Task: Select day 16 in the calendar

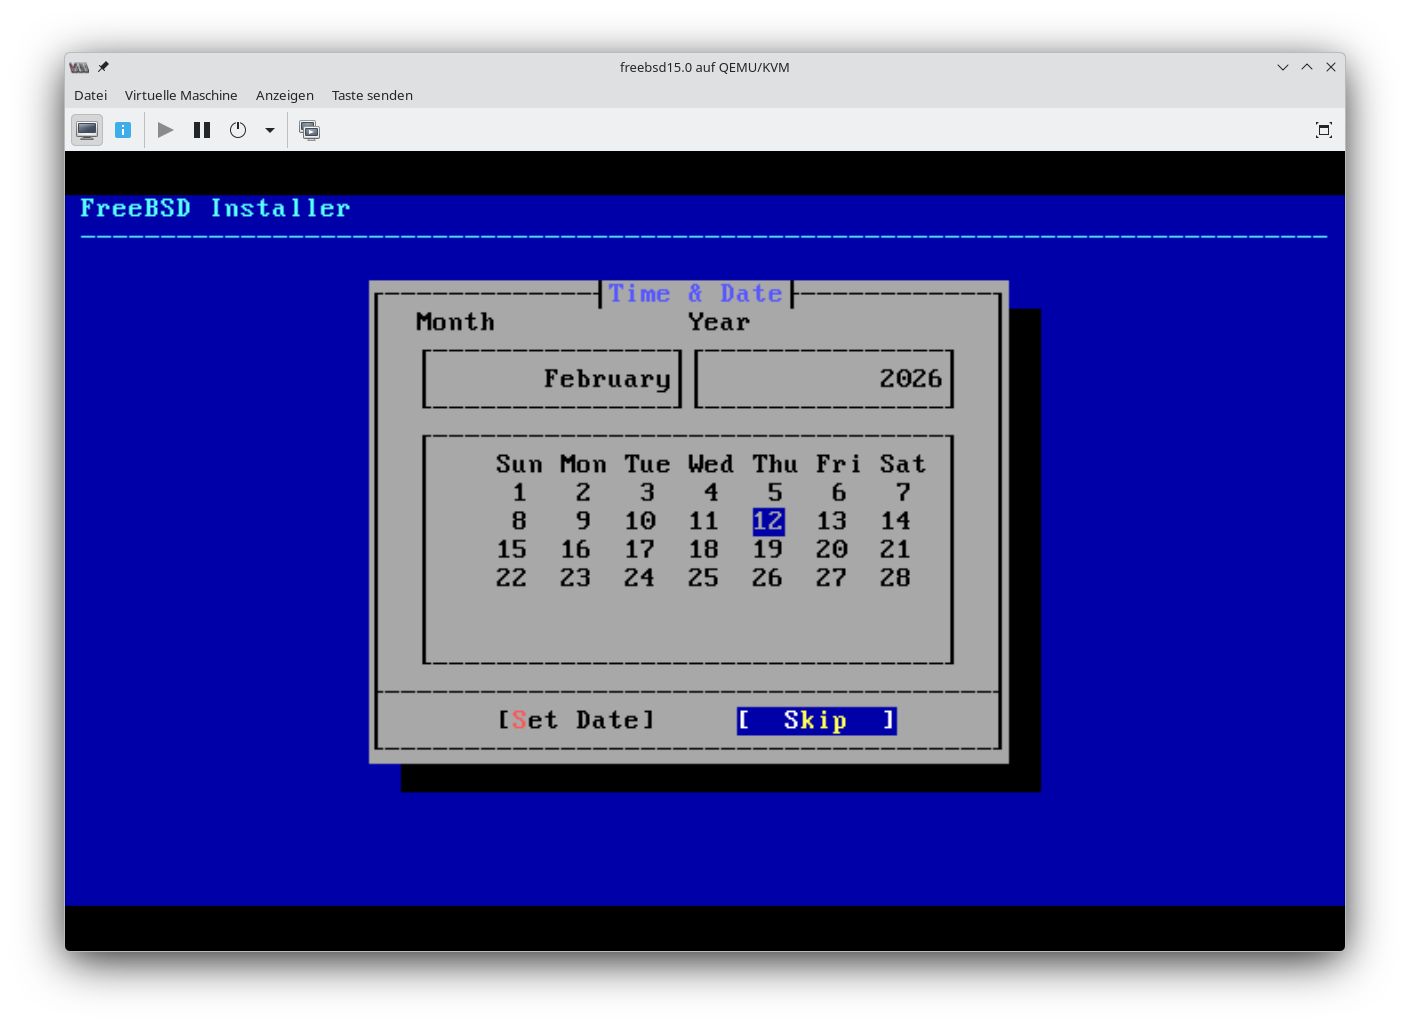Action: [x=576, y=549]
